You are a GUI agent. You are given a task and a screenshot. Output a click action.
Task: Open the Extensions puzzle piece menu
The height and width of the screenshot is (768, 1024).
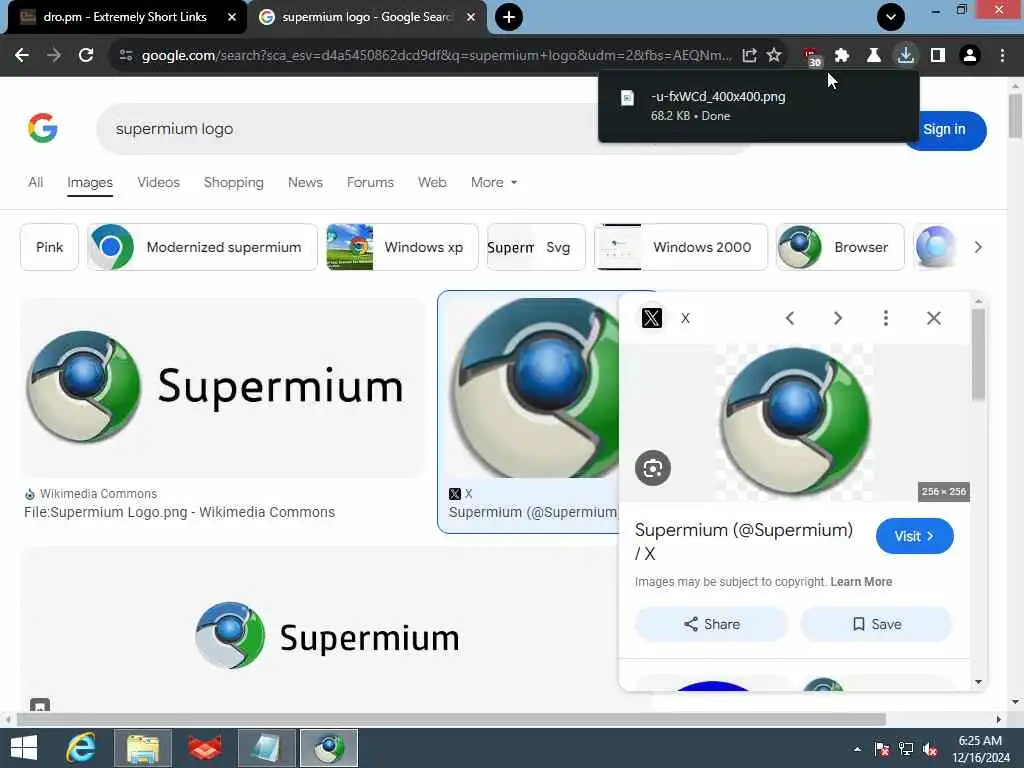coord(842,56)
